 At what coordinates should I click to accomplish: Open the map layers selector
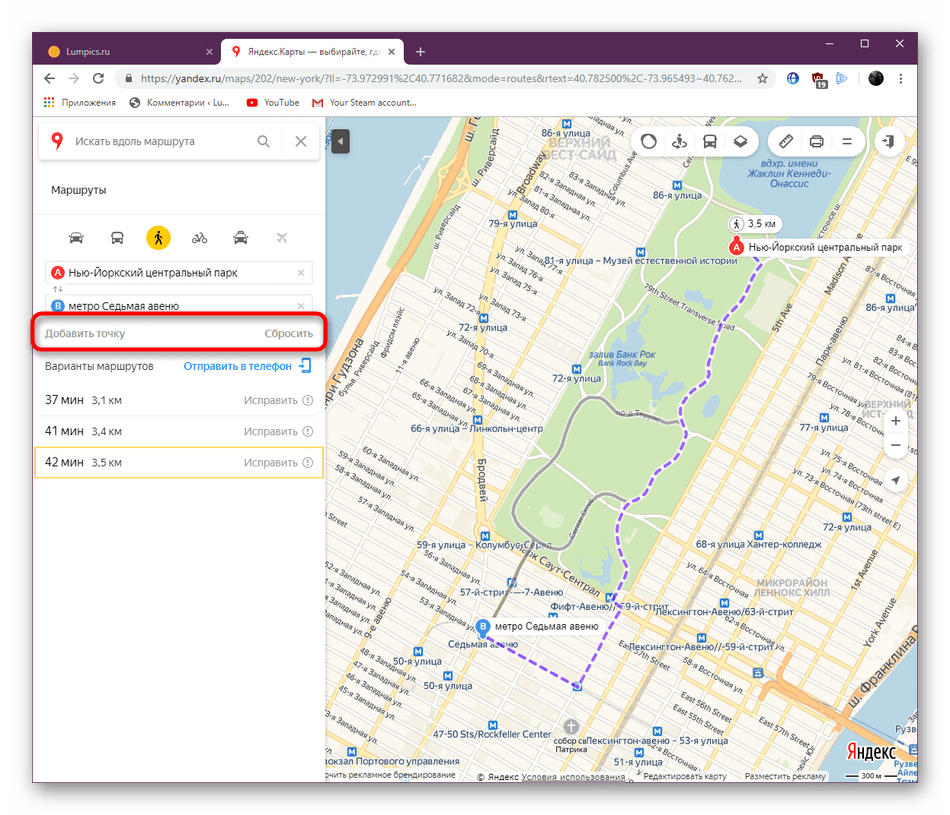tap(740, 141)
